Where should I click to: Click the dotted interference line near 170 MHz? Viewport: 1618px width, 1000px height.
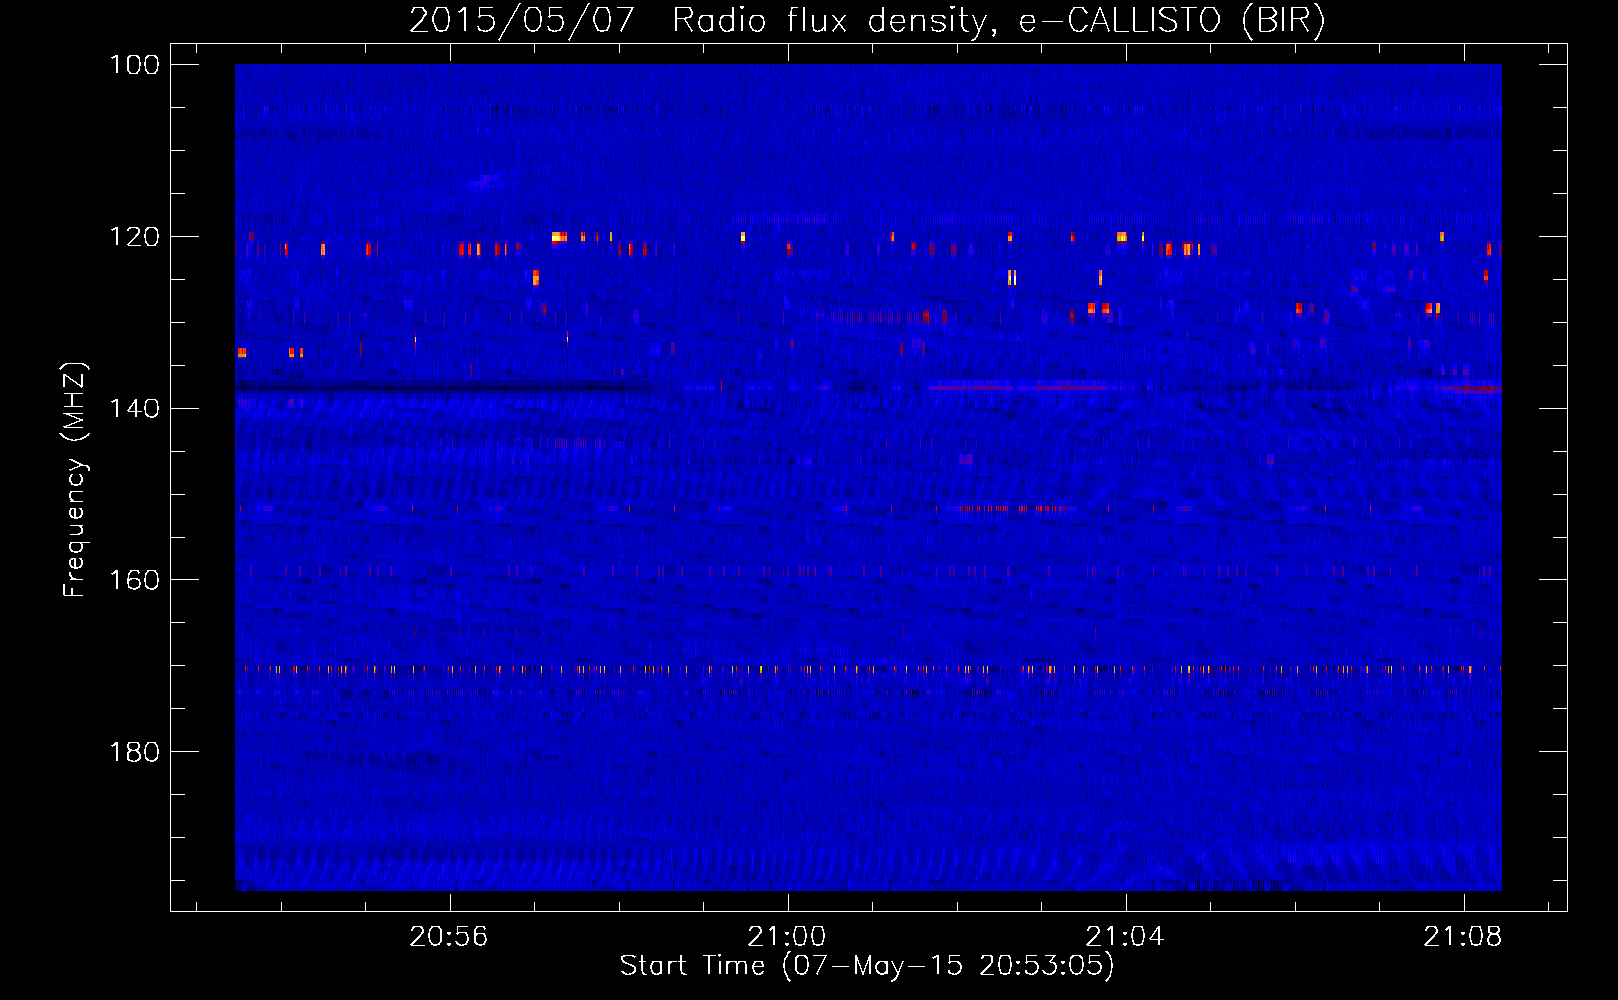pos(868,669)
